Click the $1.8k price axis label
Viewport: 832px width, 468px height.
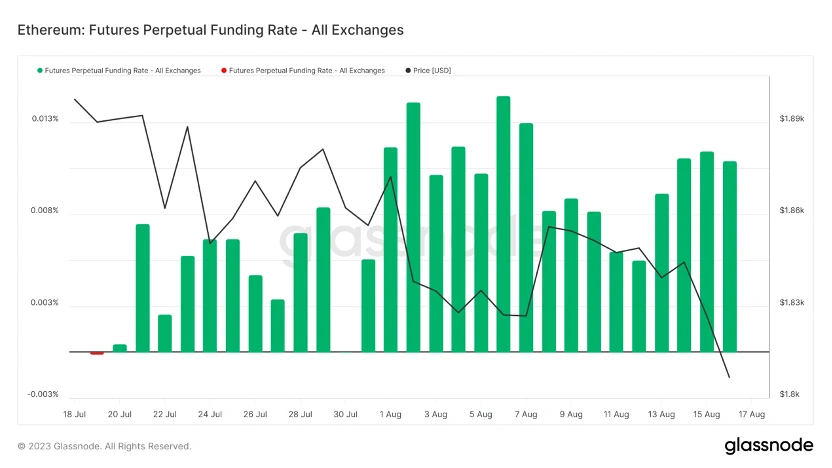pos(789,394)
